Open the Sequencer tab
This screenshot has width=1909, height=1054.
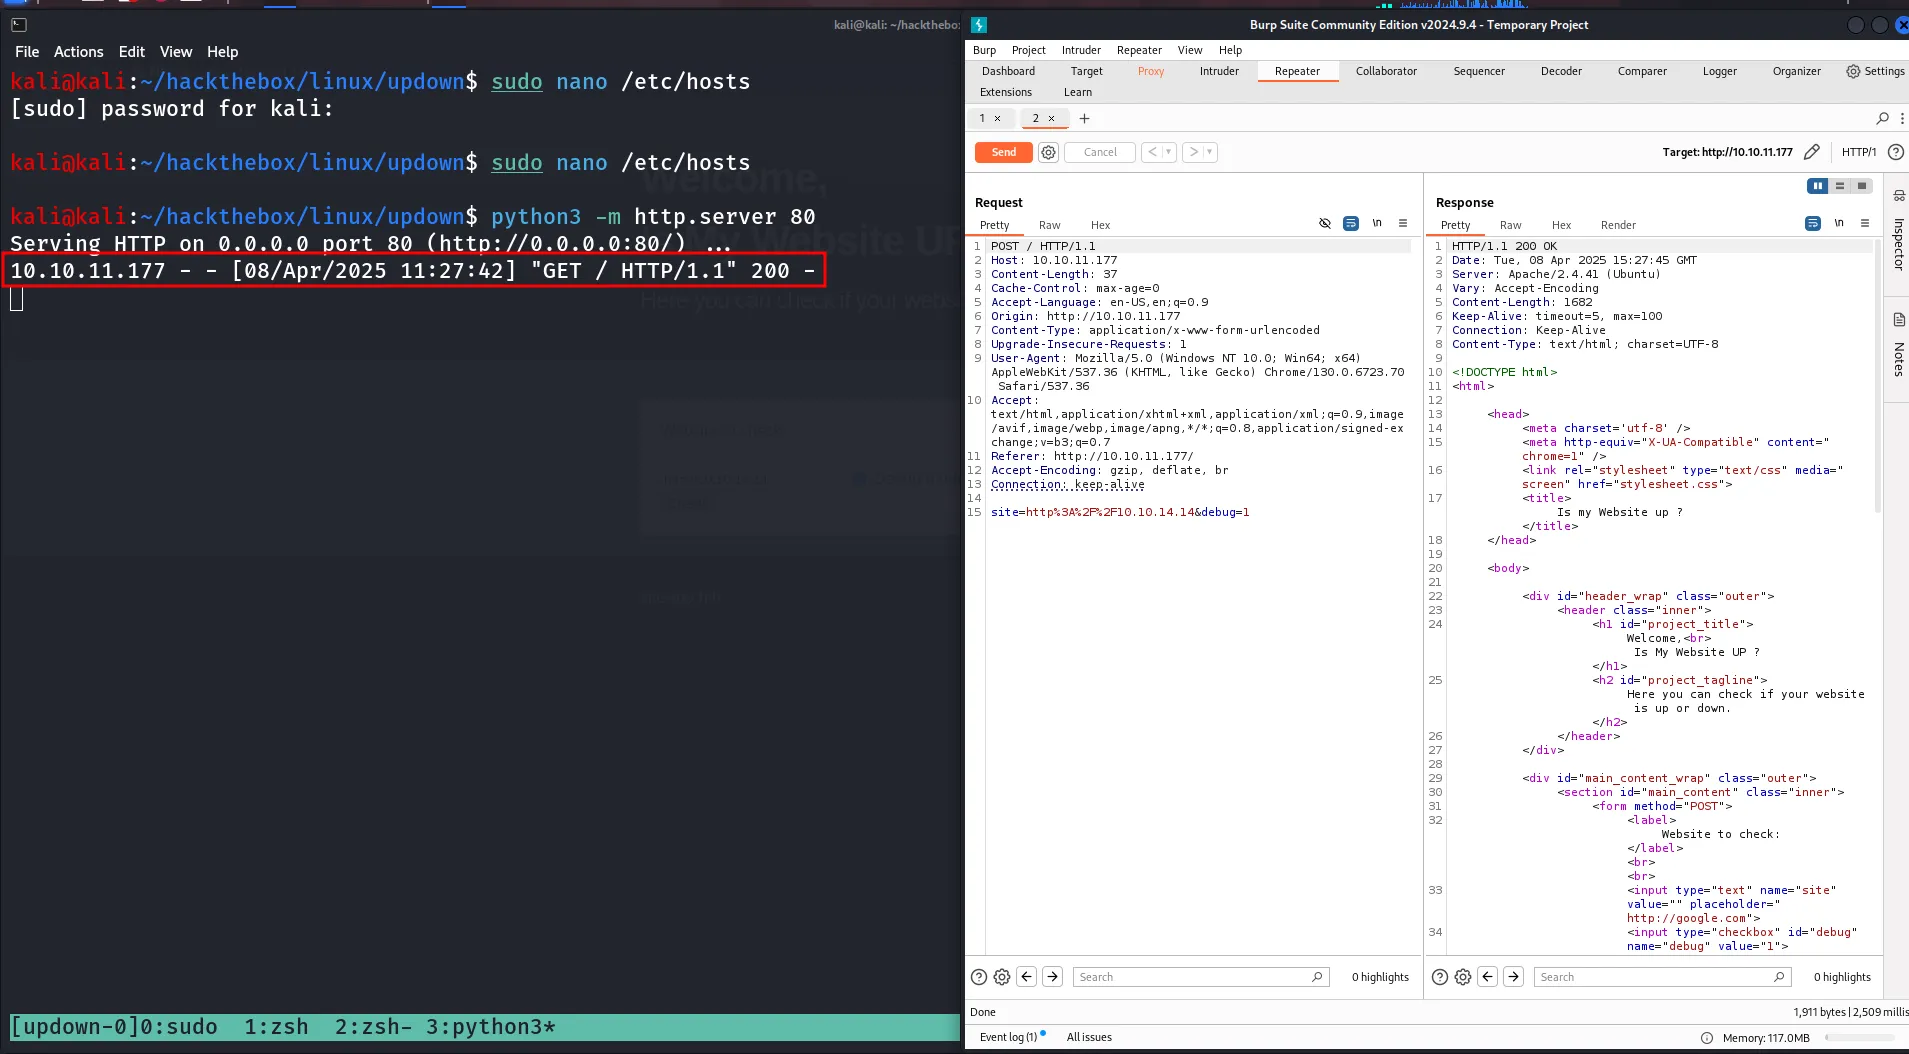pyautogui.click(x=1479, y=71)
